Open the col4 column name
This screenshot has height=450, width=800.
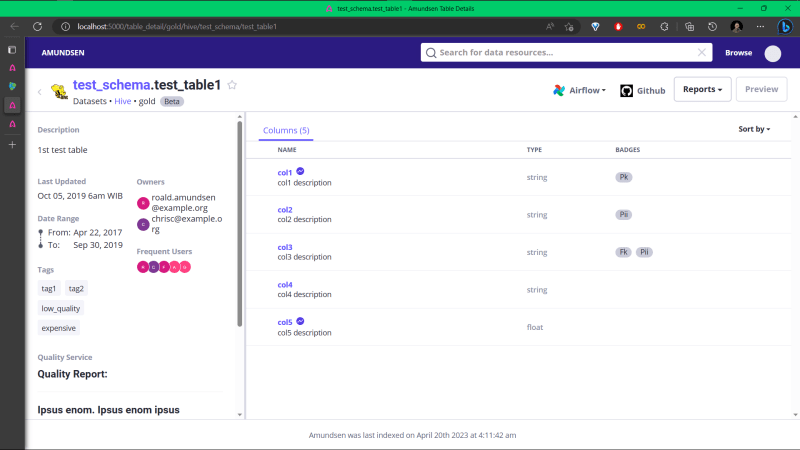point(285,285)
